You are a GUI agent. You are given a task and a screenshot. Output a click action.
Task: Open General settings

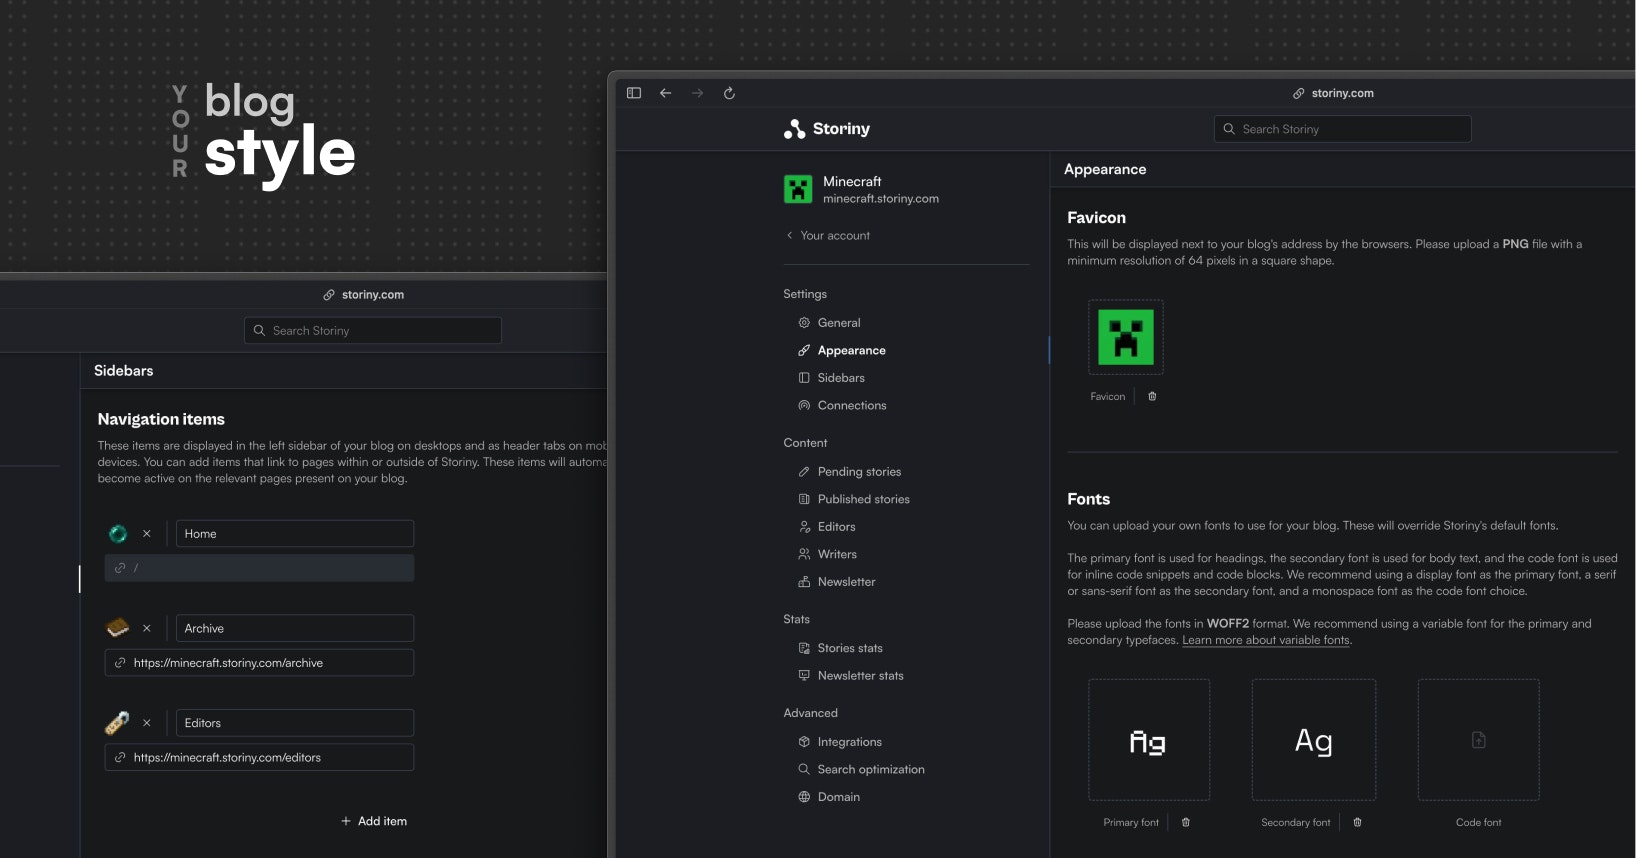point(829,323)
